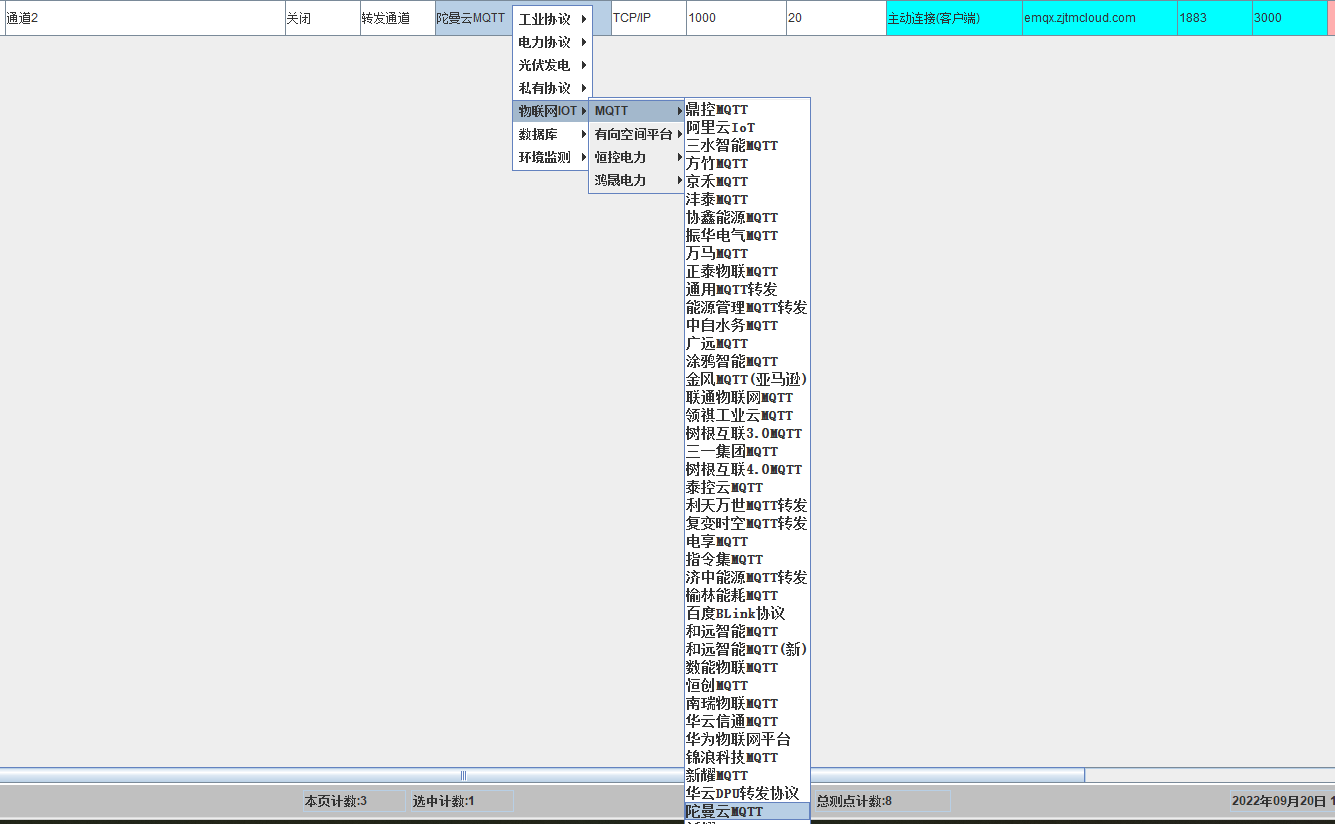Screen dimensions: 1335x824
Task: Pick 和远智能MQTT(新) protocol
Action: (747, 650)
